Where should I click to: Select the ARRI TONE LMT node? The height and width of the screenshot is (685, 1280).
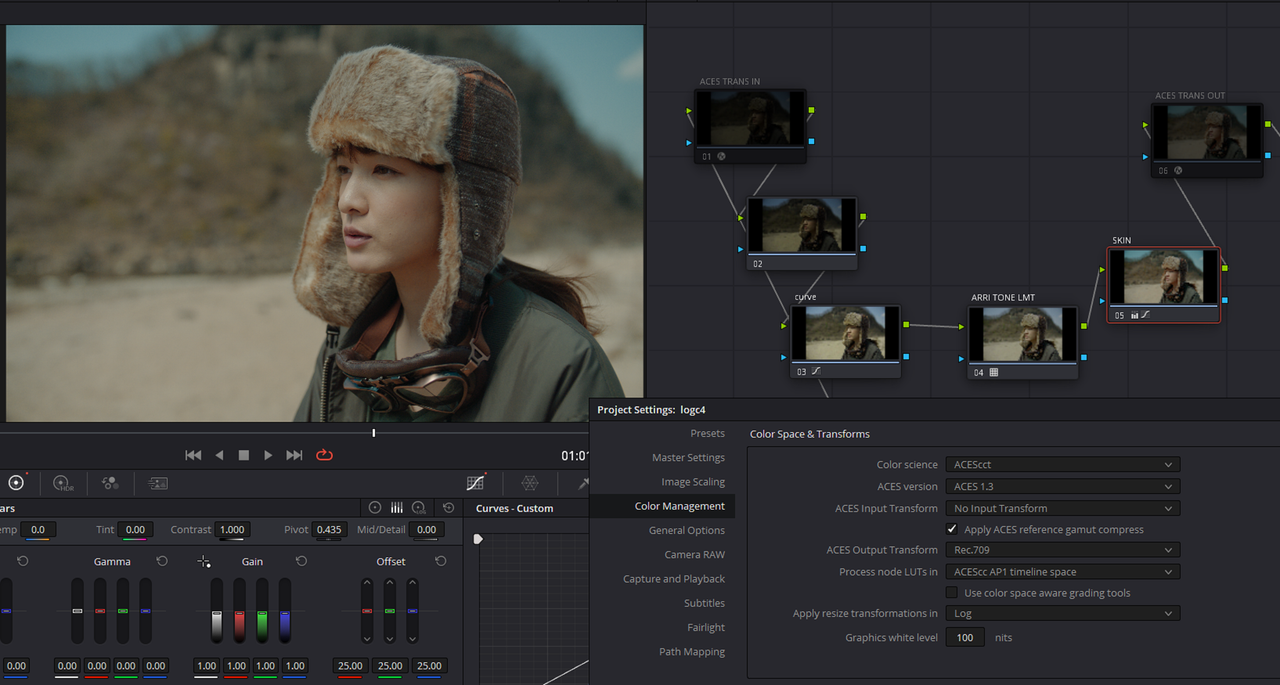click(1023, 341)
